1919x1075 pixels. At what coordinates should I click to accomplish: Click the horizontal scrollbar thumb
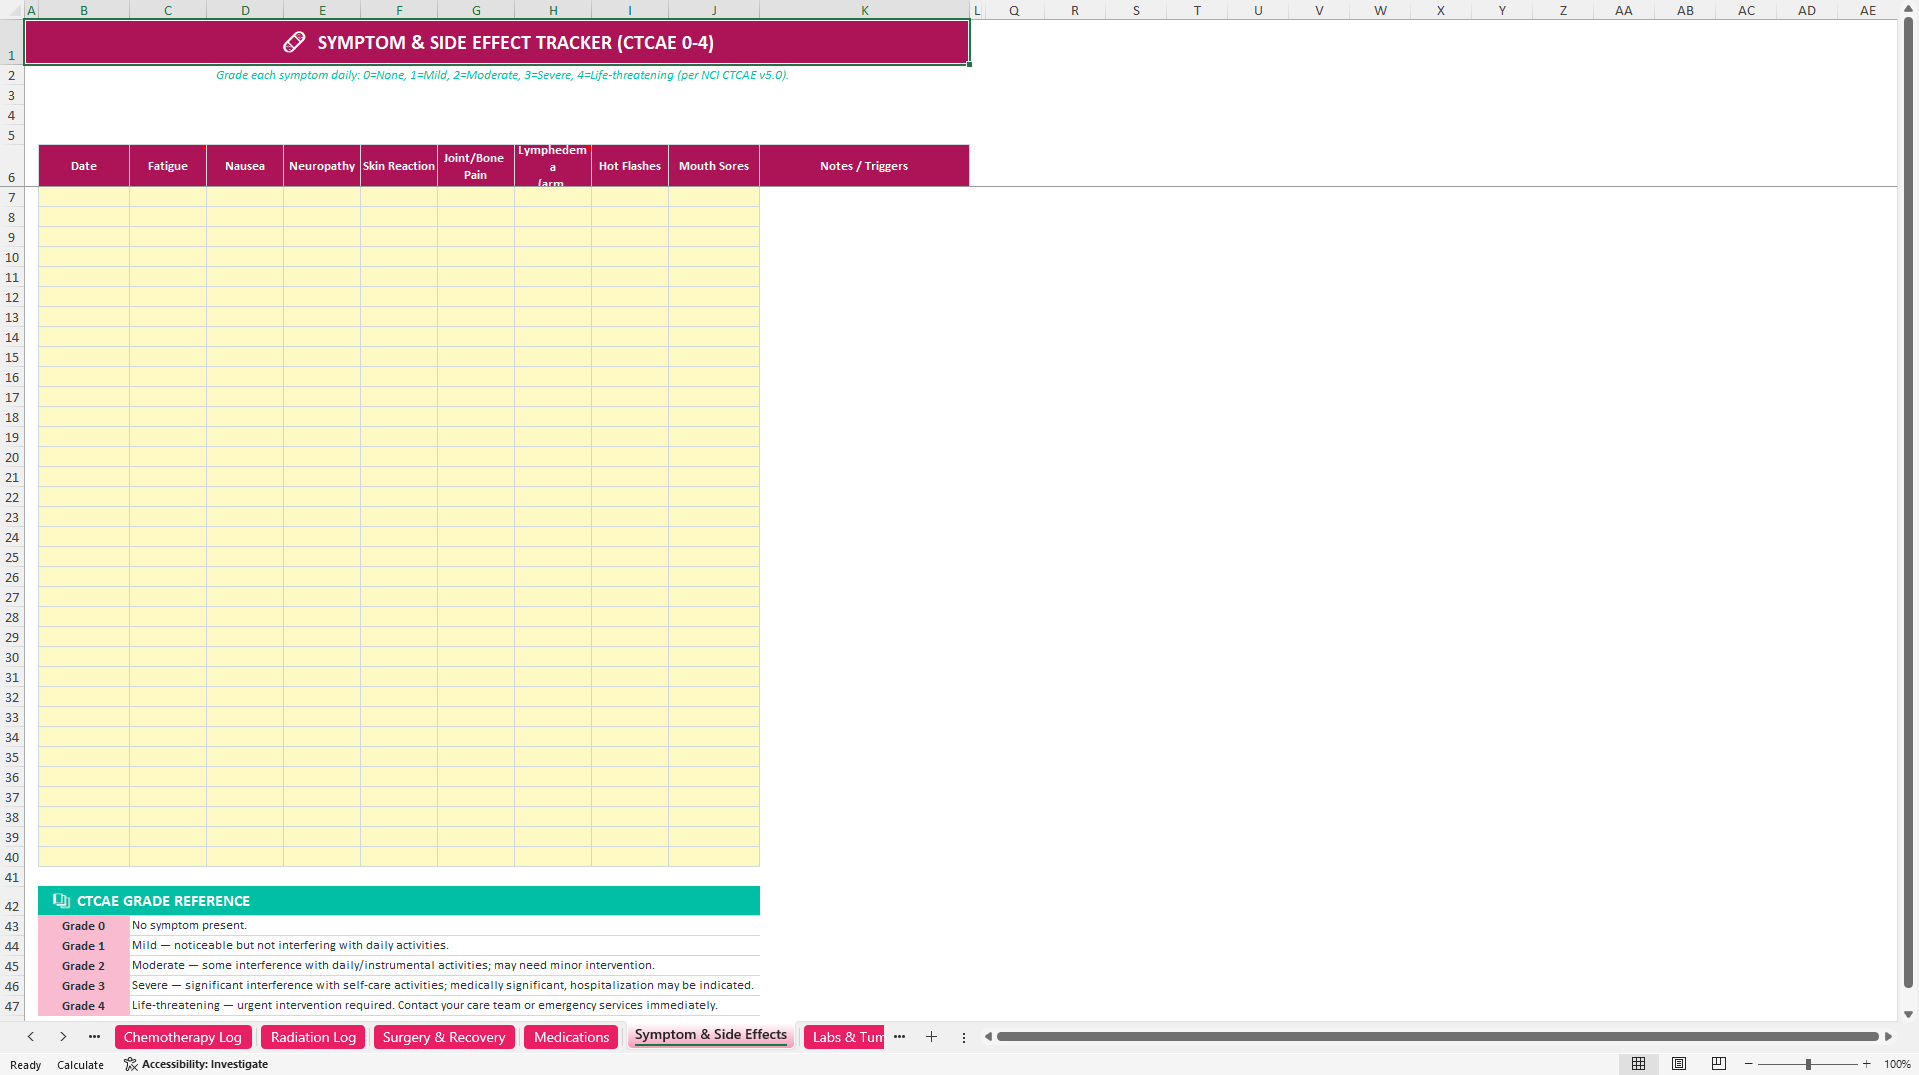[x=1437, y=1037]
